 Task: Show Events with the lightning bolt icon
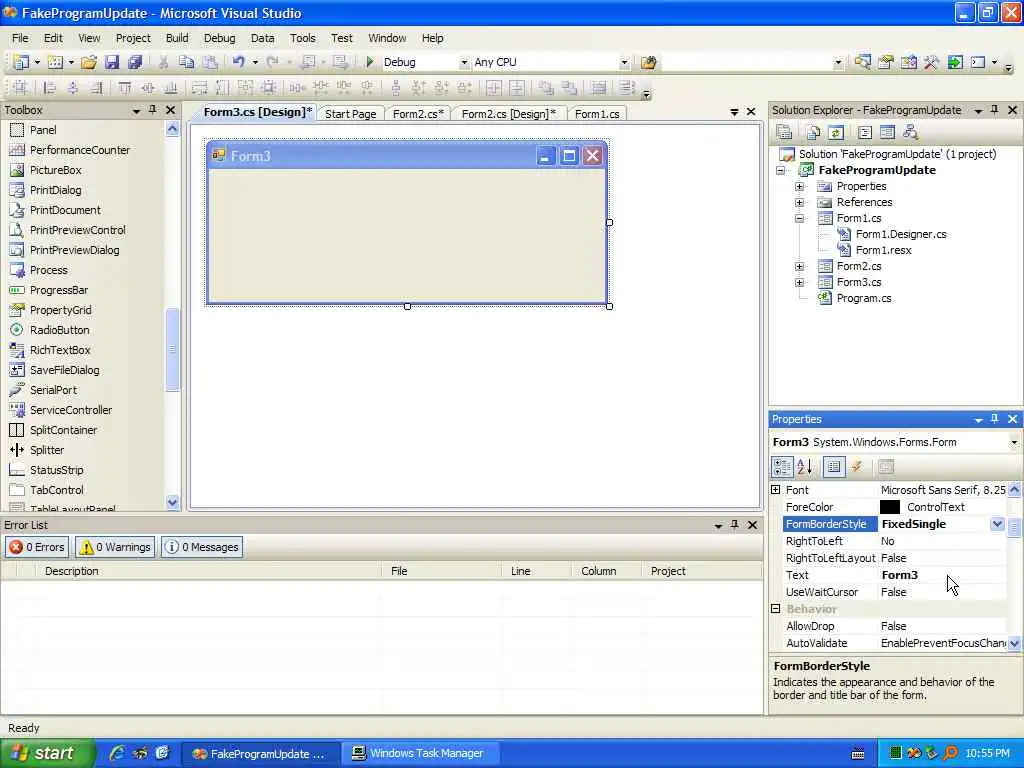click(x=857, y=466)
